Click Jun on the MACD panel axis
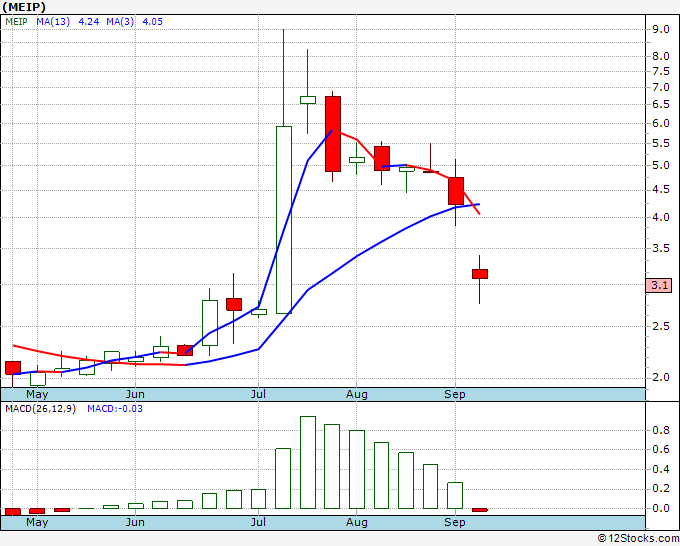680x546 pixels. (x=135, y=522)
